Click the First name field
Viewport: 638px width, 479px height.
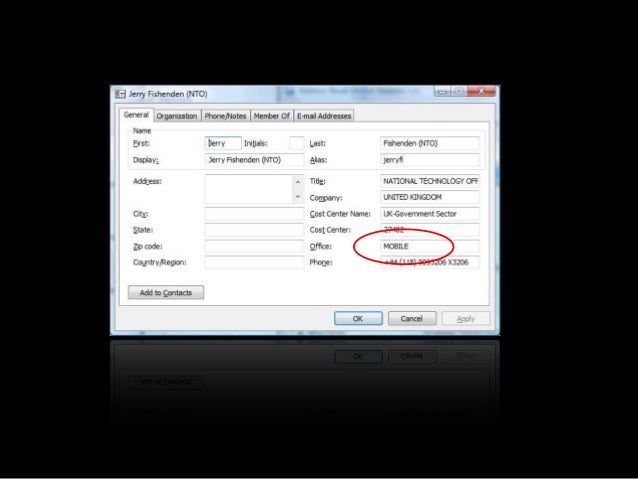(223, 143)
